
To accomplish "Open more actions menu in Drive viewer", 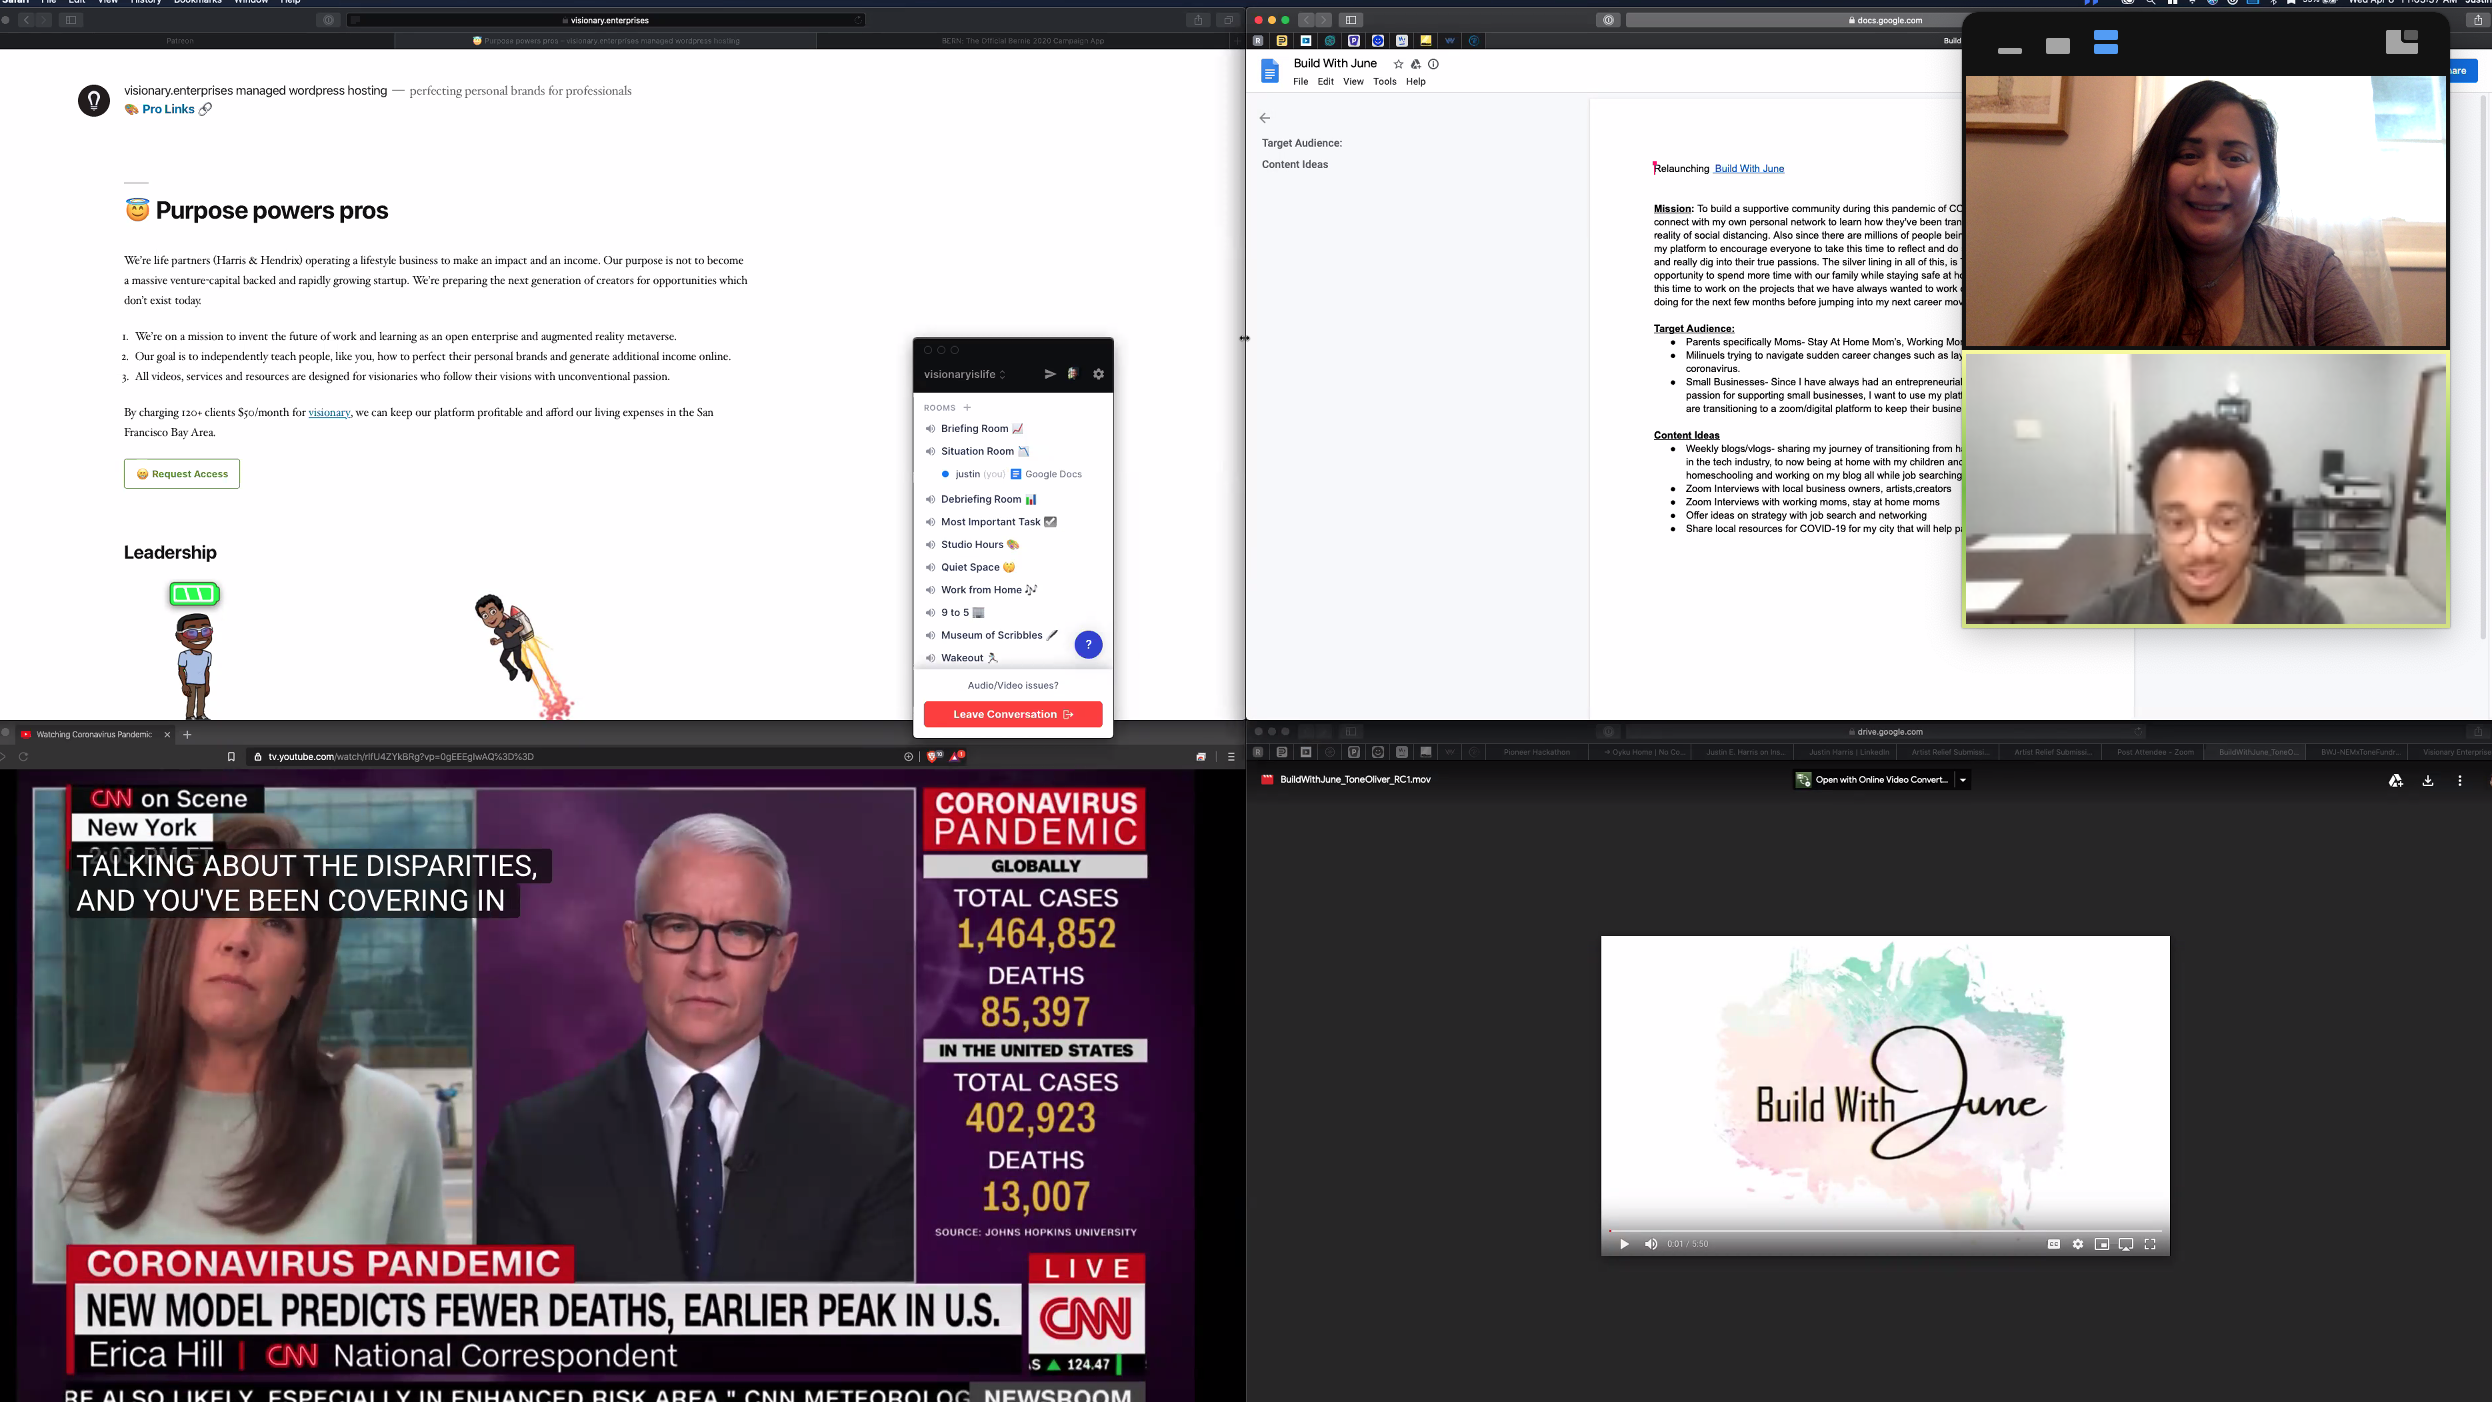I will [x=2460, y=780].
